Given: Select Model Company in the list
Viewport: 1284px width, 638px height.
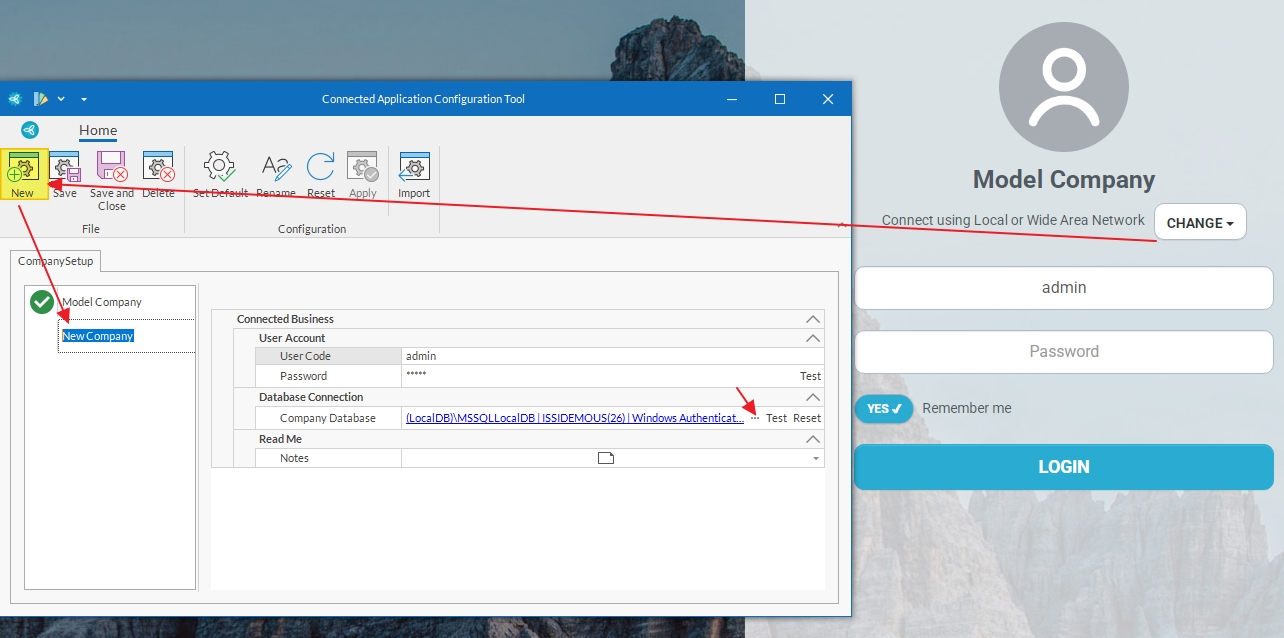Looking at the screenshot, I should (x=102, y=302).
